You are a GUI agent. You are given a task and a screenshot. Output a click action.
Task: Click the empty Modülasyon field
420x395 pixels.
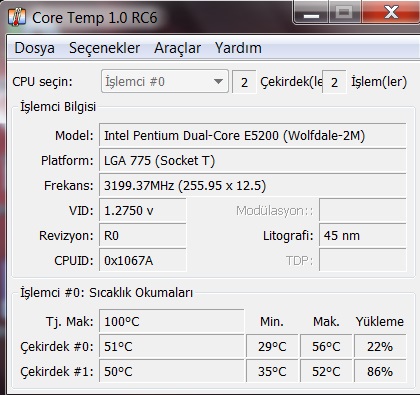click(x=363, y=211)
